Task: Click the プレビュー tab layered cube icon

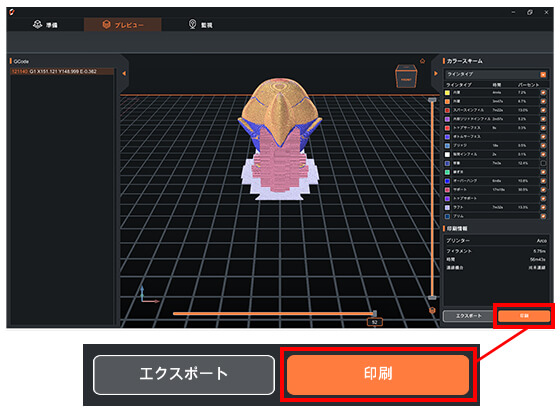Action: pyautogui.click(x=106, y=24)
